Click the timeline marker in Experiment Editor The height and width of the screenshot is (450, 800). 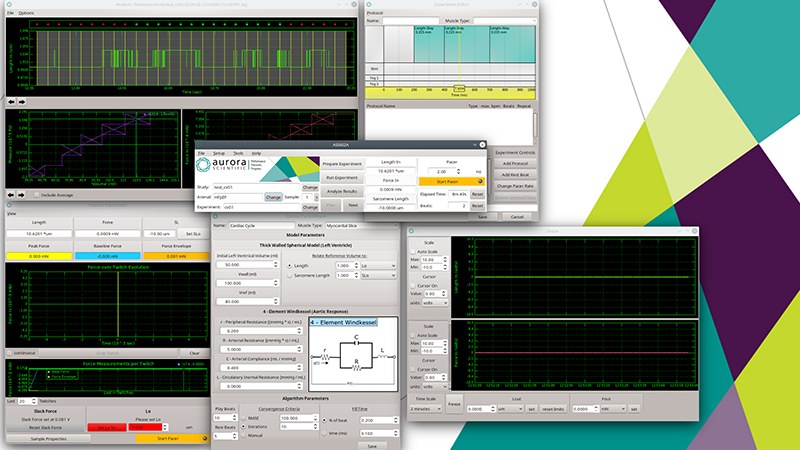point(459,89)
